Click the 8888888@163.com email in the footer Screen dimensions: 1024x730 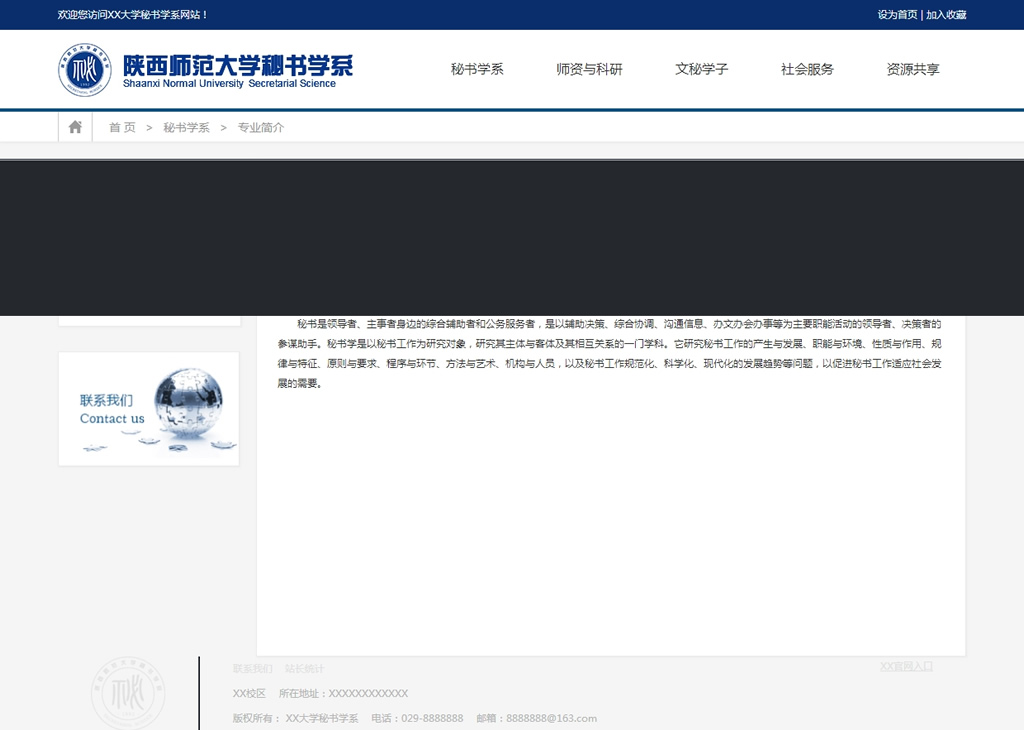pos(551,718)
